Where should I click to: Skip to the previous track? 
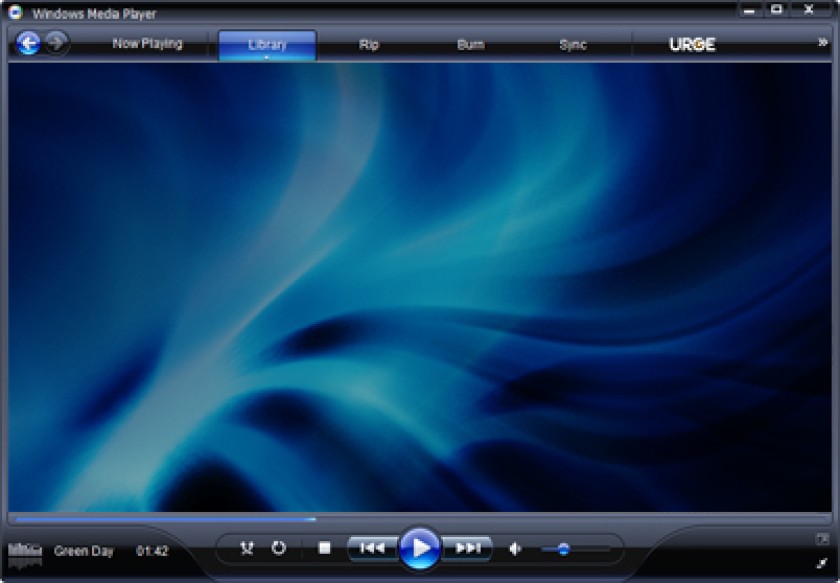pyautogui.click(x=372, y=548)
